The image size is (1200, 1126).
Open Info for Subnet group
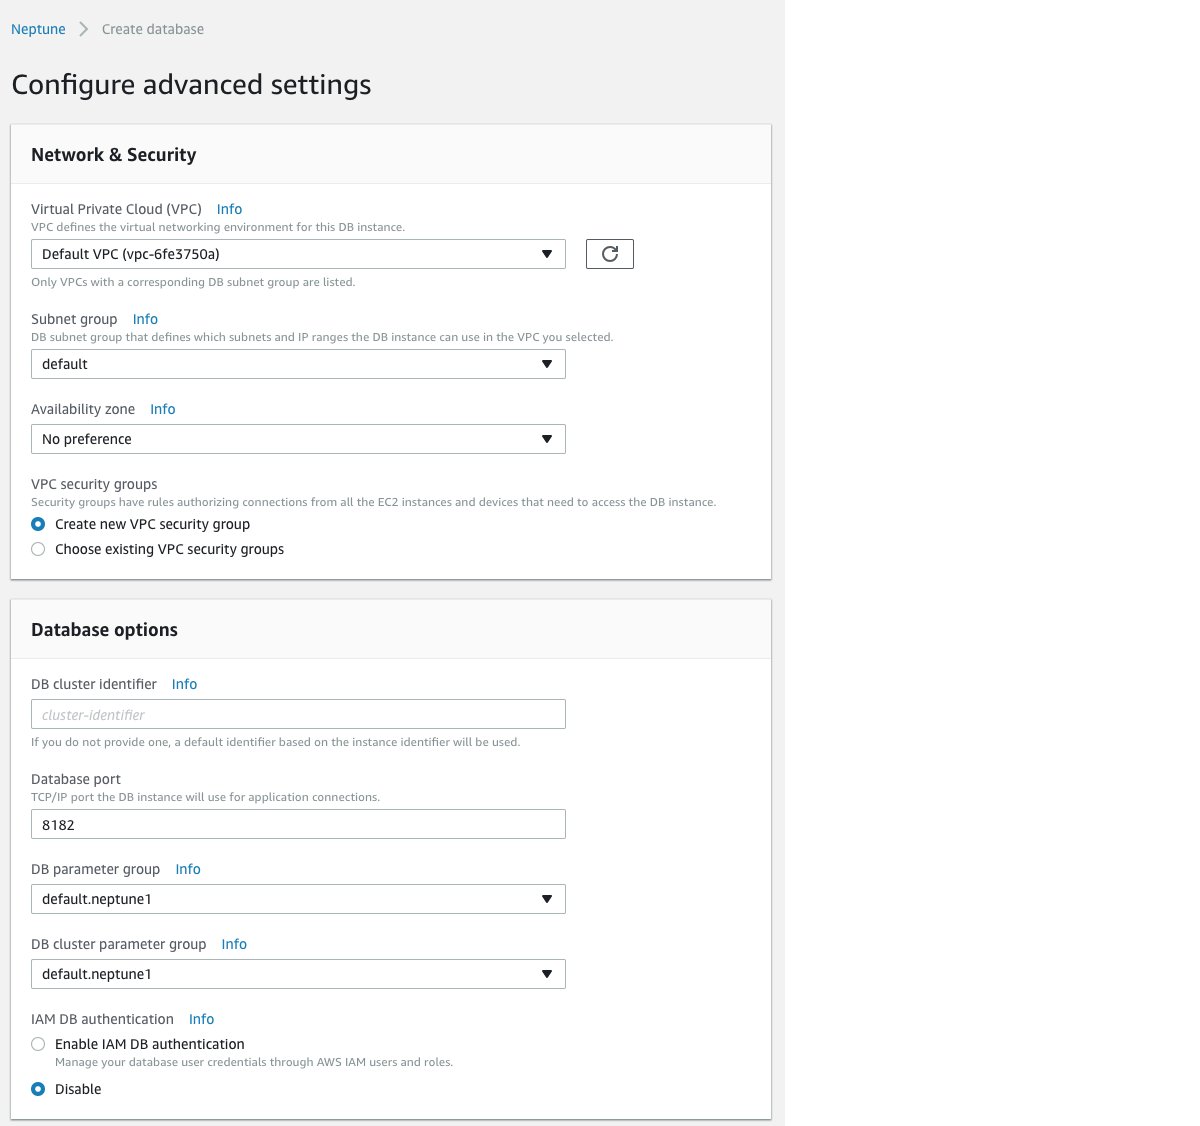pos(145,318)
